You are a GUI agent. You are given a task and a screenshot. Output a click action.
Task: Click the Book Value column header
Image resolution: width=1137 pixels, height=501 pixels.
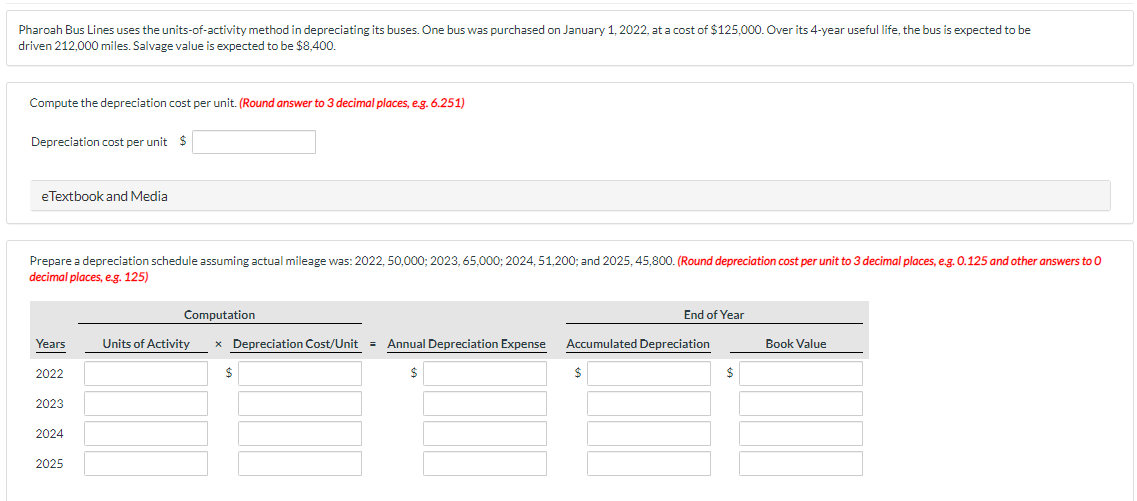[x=796, y=344]
